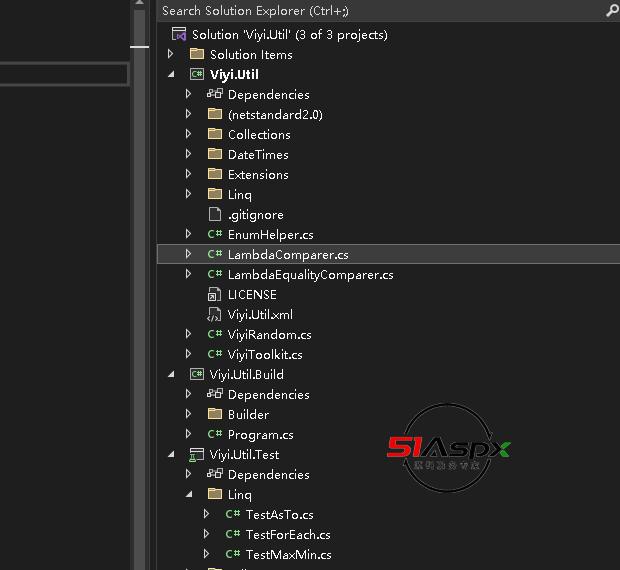620x570 pixels.
Task: Click the test project icon beside Viyi.Util.Test
Action: tap(196, 455)
